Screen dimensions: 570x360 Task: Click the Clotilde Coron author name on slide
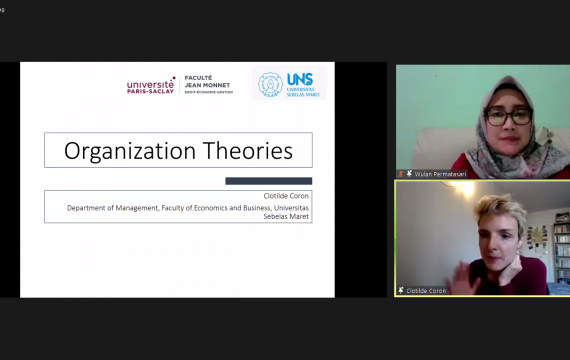[x=286, y=196]
